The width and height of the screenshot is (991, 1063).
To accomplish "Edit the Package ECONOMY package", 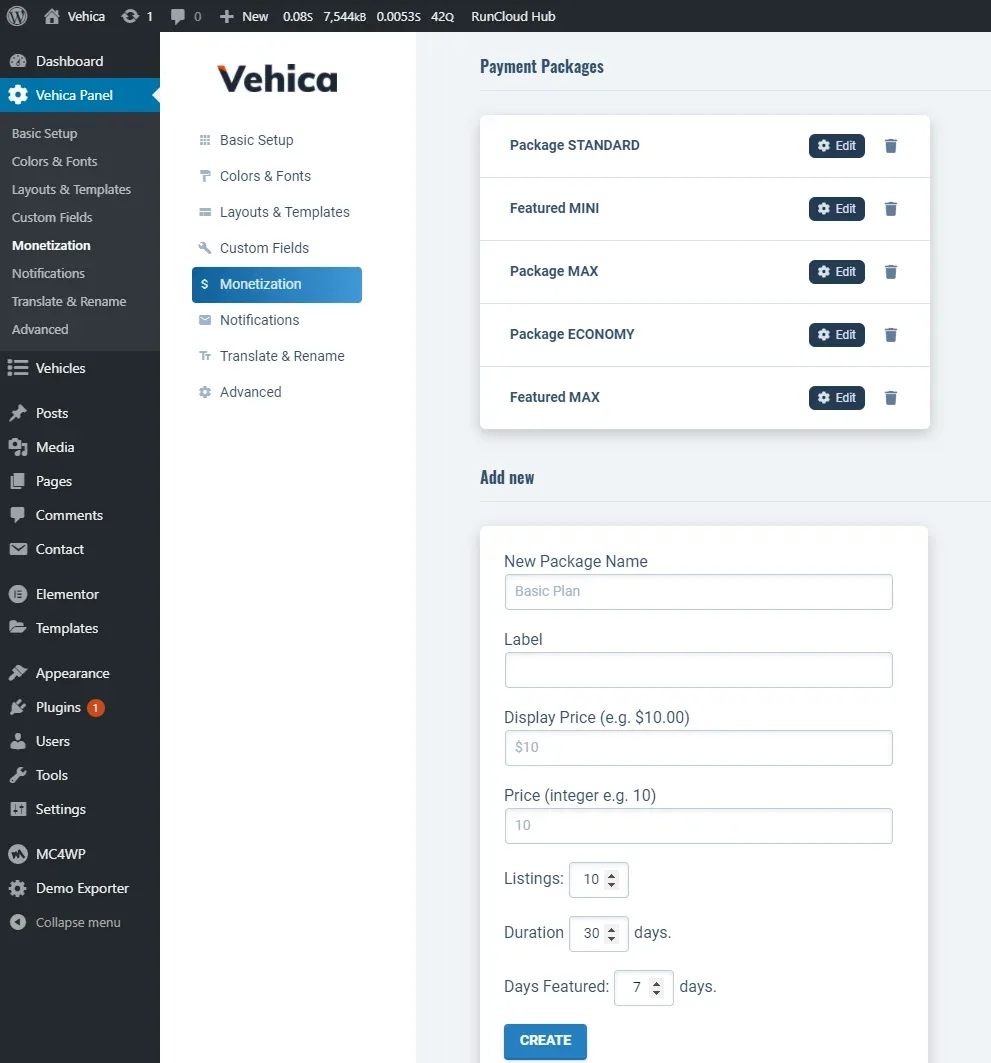I will point(836,335).
